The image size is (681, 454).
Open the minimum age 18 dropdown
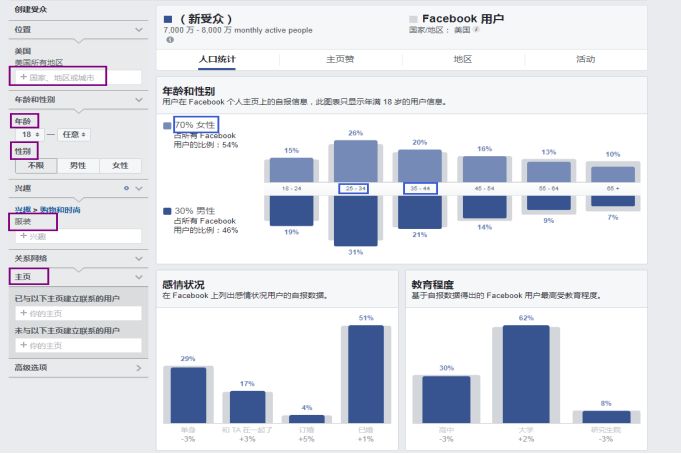[30, 135]
